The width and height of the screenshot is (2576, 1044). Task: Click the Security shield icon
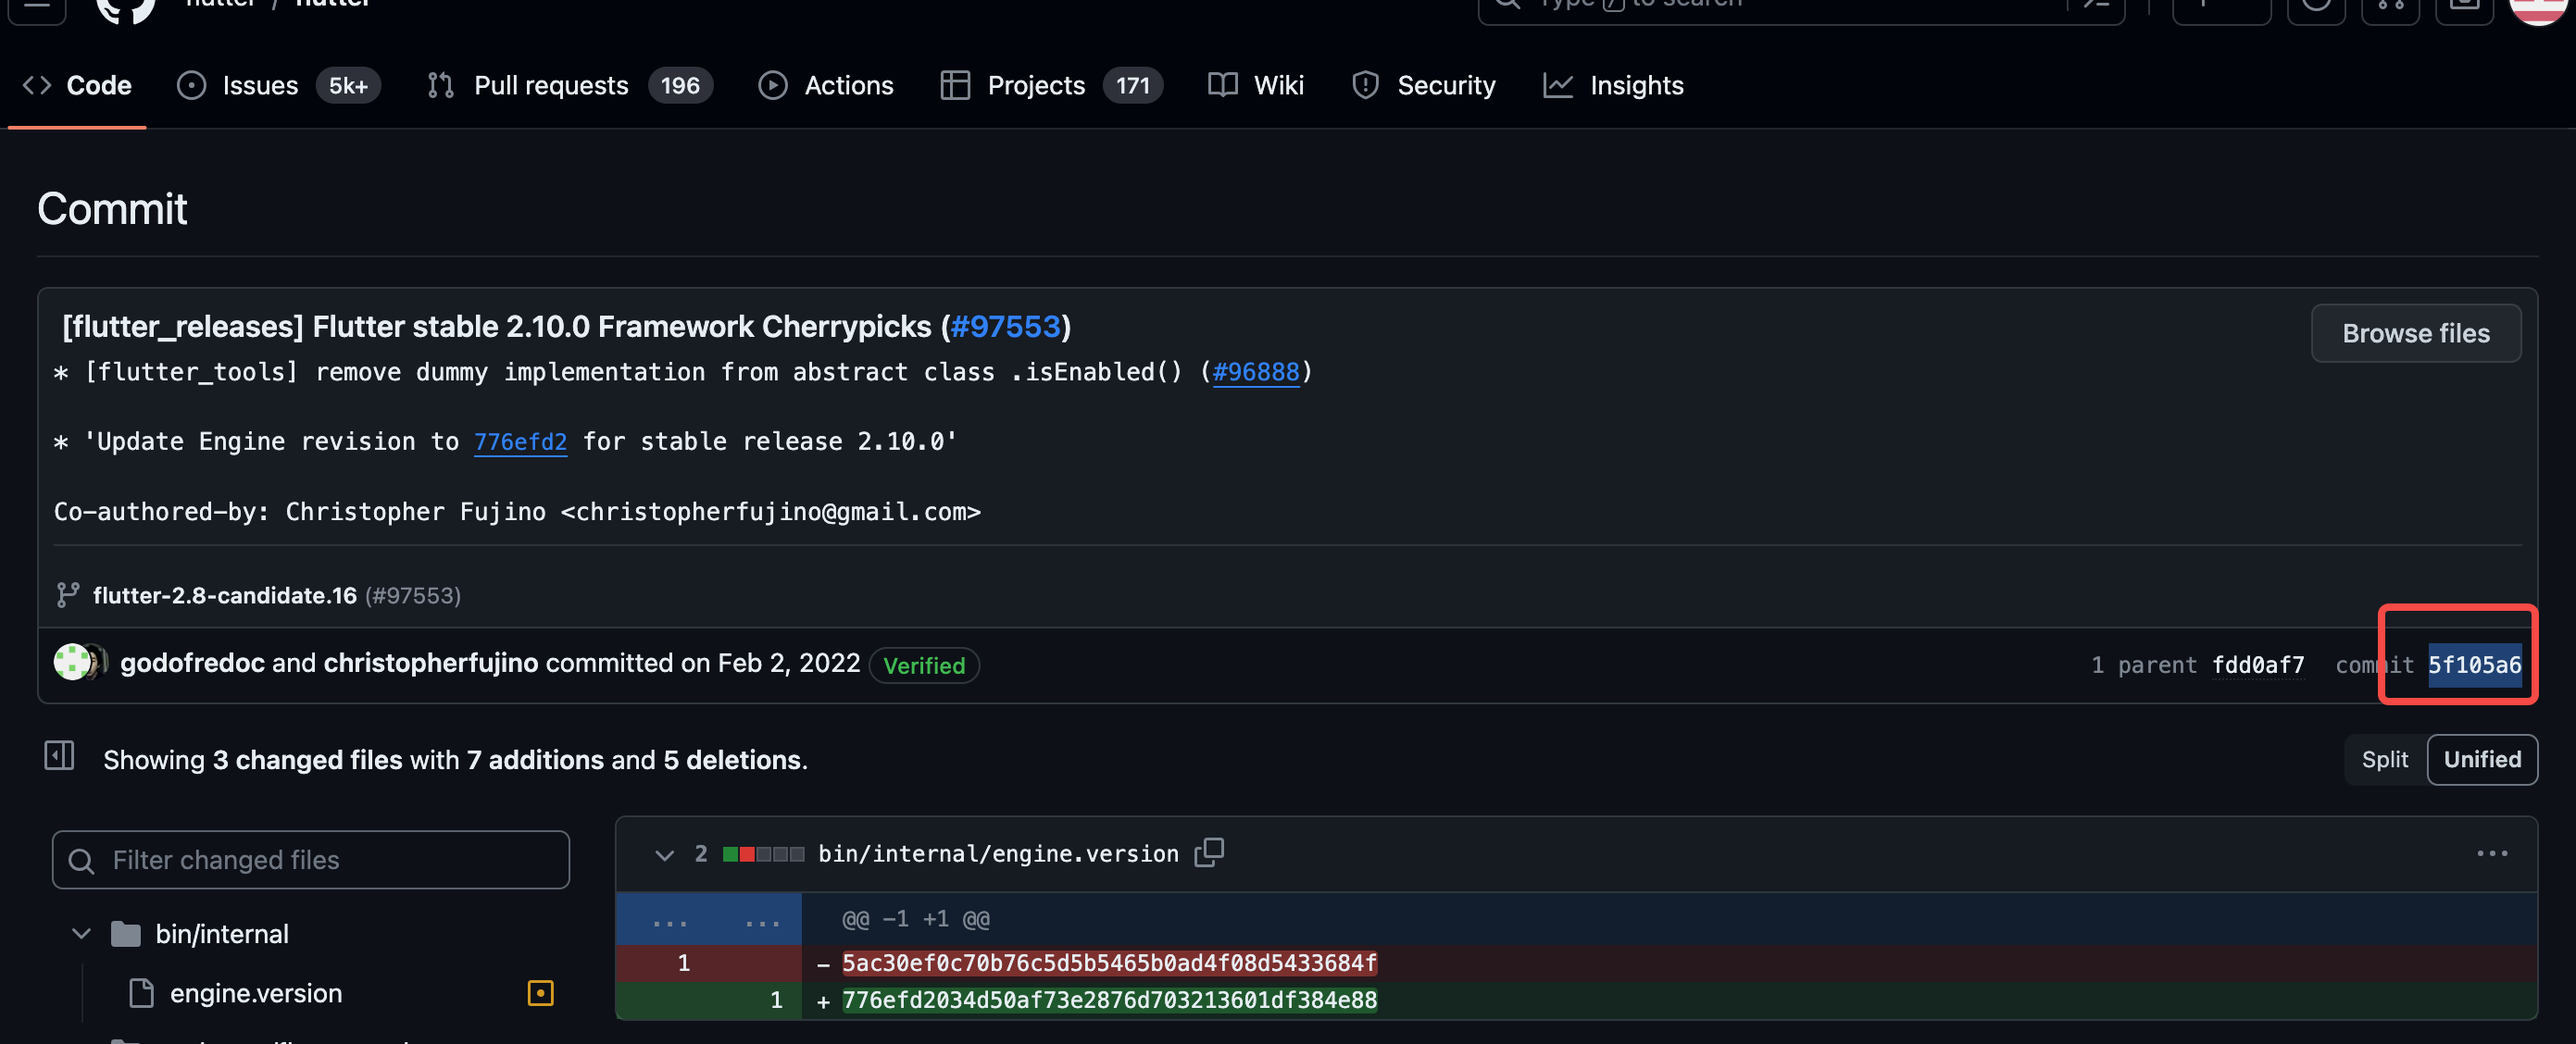click(x=1365, y=86)
